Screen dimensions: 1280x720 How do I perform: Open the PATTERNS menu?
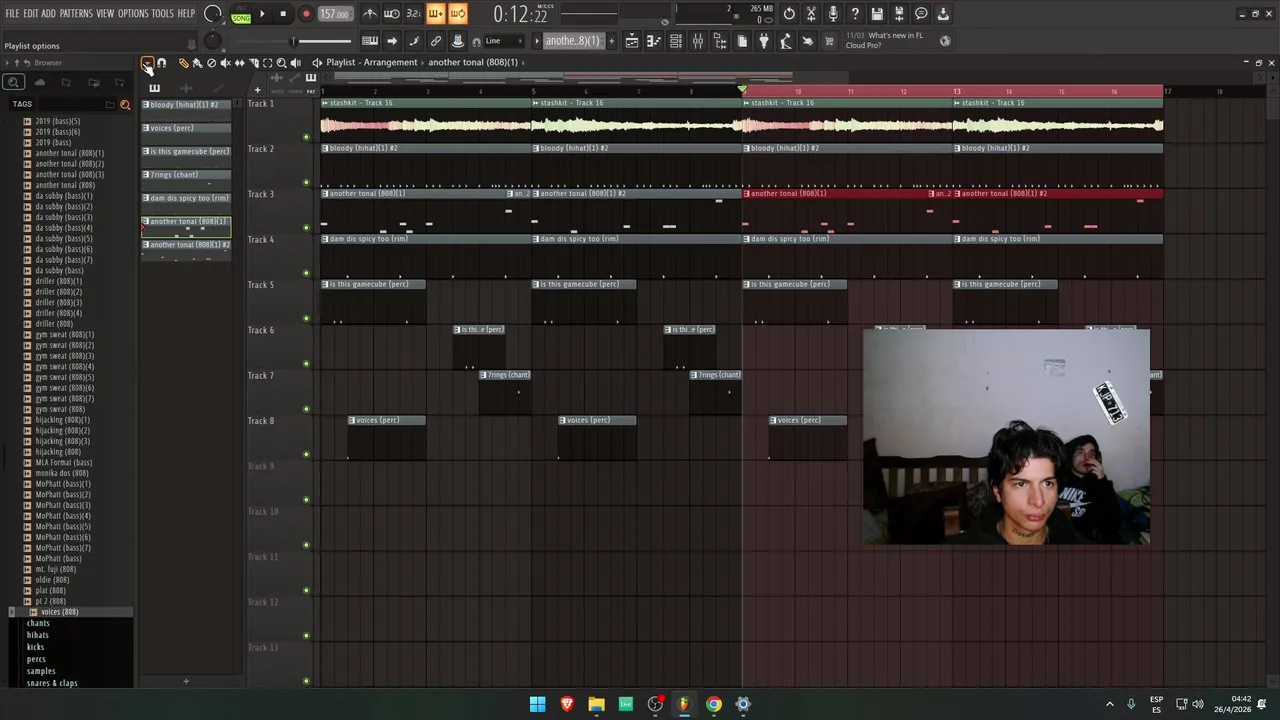tap(76, 14)
